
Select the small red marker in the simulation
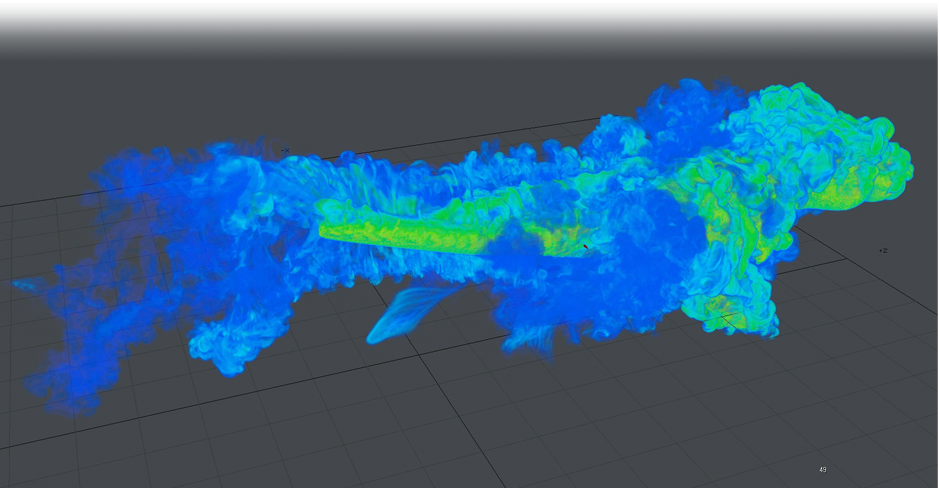pos(586,246)
